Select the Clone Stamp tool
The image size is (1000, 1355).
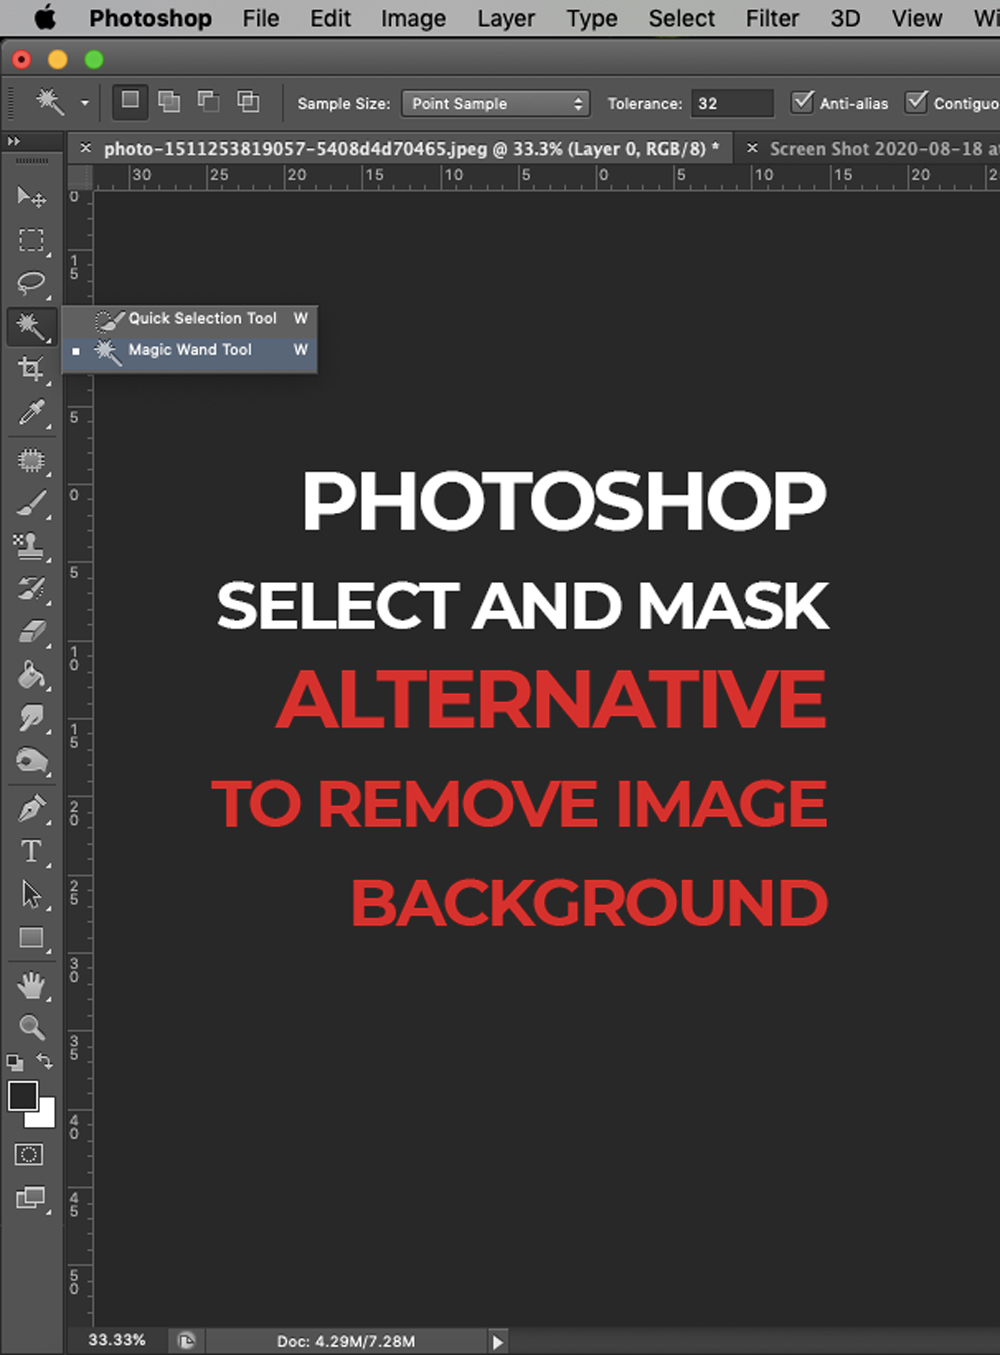31,546
